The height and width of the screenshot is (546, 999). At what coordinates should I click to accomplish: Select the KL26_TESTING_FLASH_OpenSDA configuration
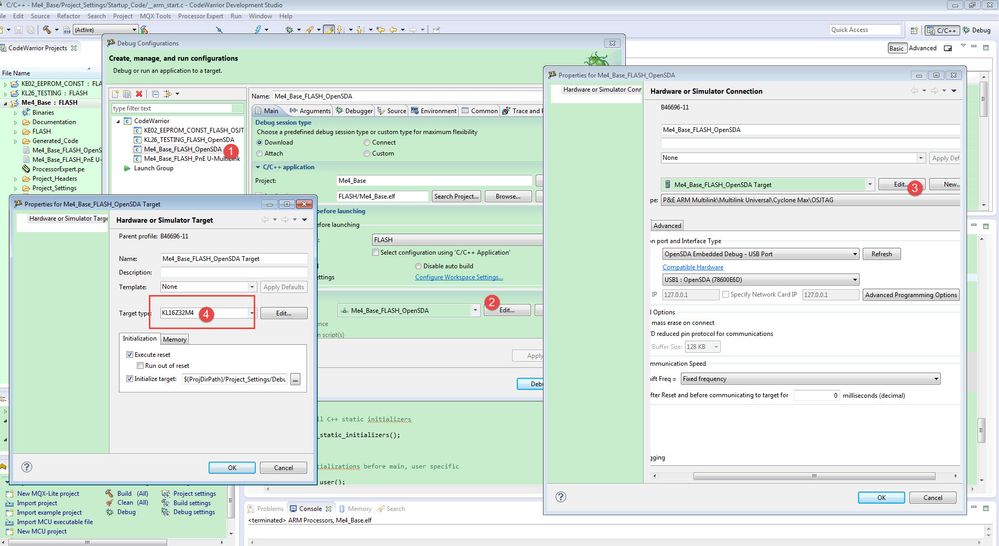(189, 140)
